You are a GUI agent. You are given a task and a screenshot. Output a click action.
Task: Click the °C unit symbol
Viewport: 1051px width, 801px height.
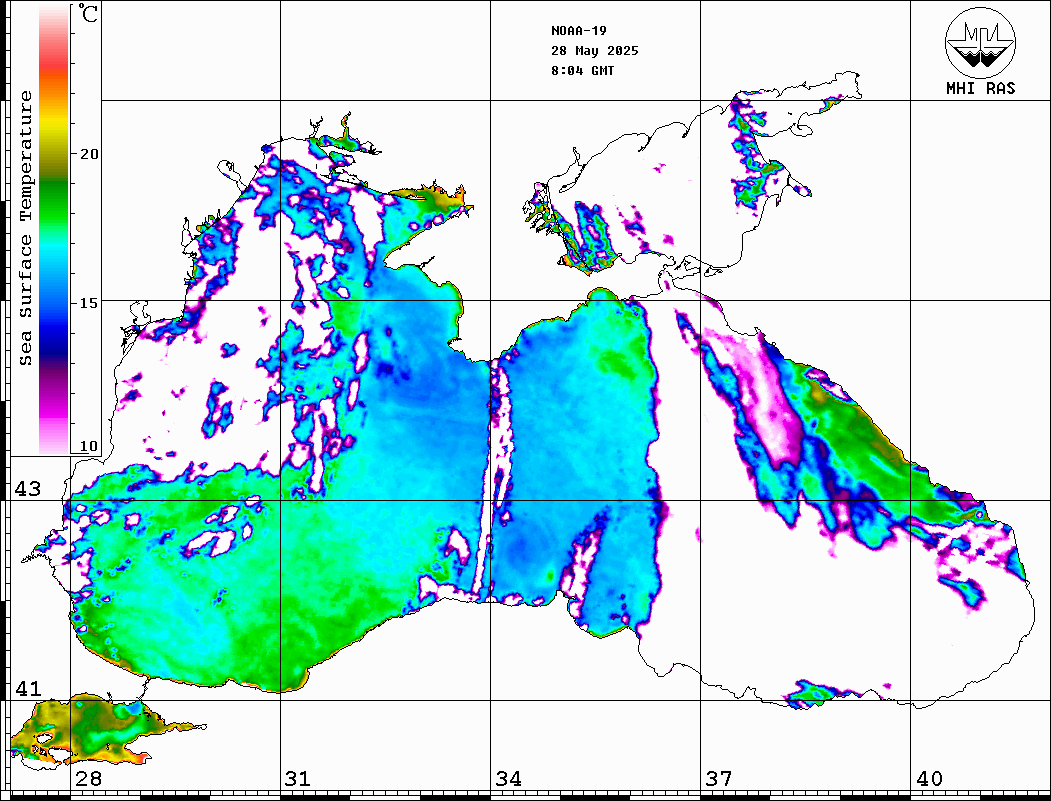pos(88,13)
